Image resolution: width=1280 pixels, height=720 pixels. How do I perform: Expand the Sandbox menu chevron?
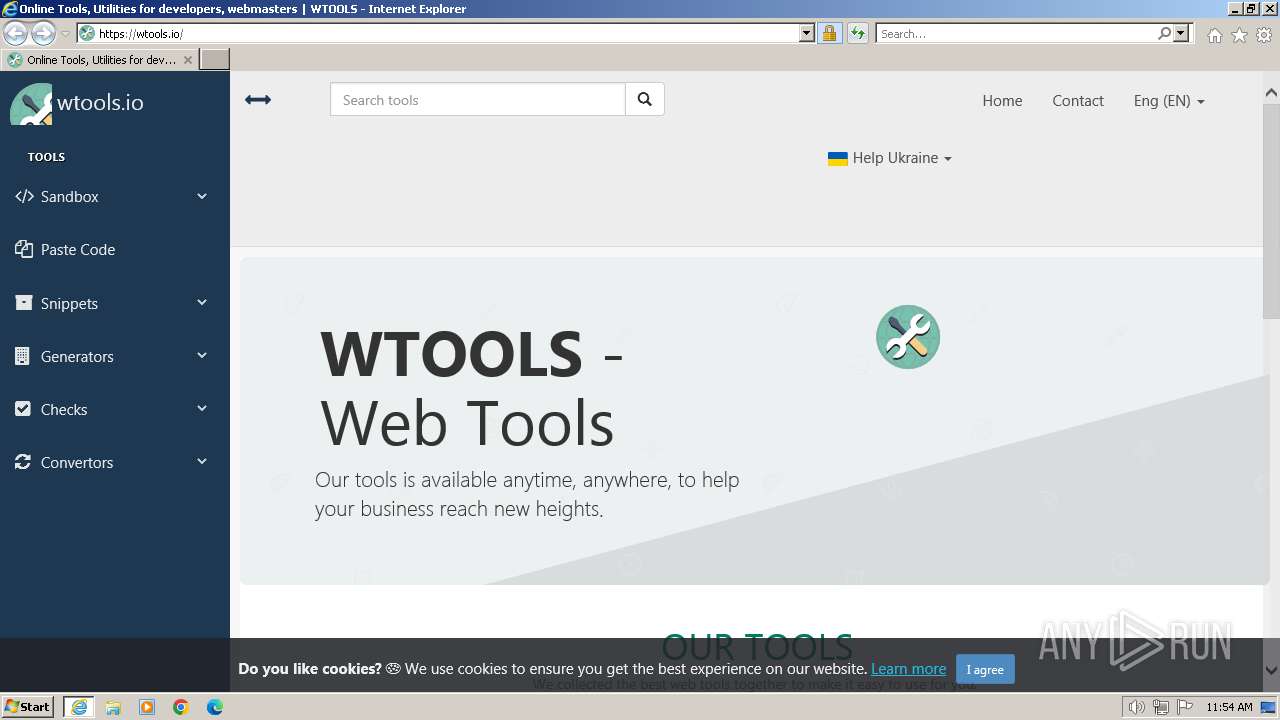tap(202, 196)
